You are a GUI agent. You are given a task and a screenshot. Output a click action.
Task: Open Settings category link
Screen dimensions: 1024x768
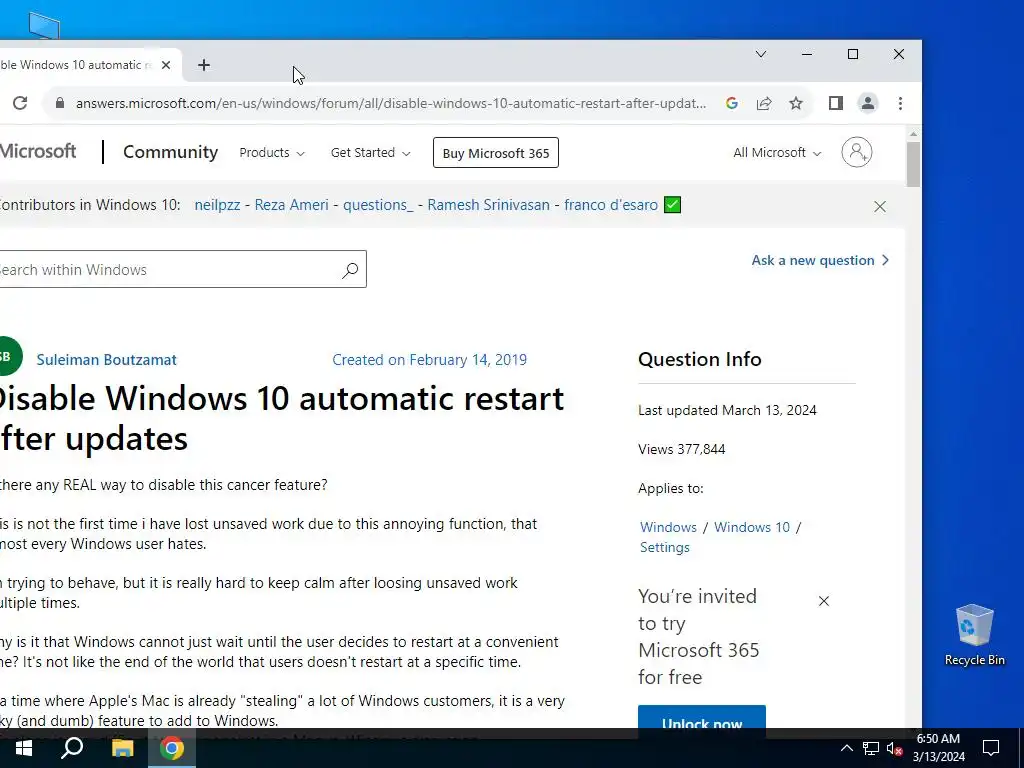(664, 547)
